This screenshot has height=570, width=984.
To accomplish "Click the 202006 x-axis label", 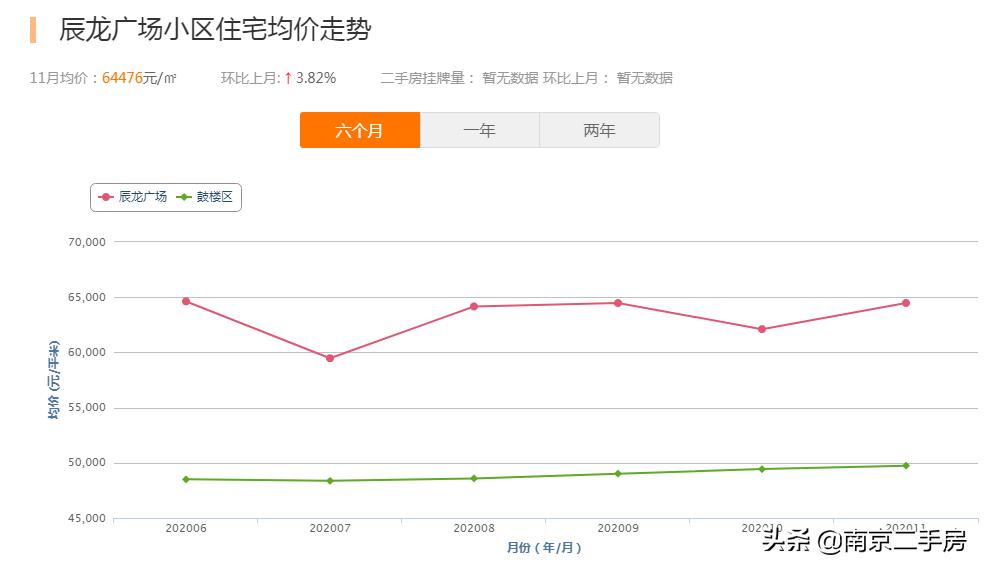I will pos(186,529).
